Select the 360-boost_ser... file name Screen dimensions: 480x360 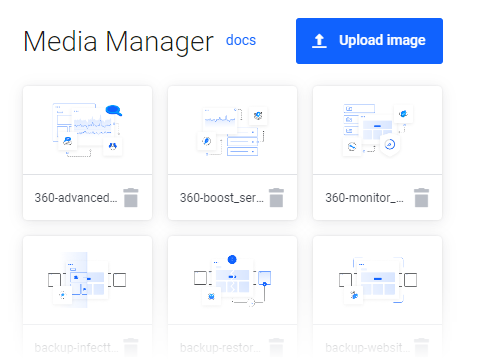point(222,198)
